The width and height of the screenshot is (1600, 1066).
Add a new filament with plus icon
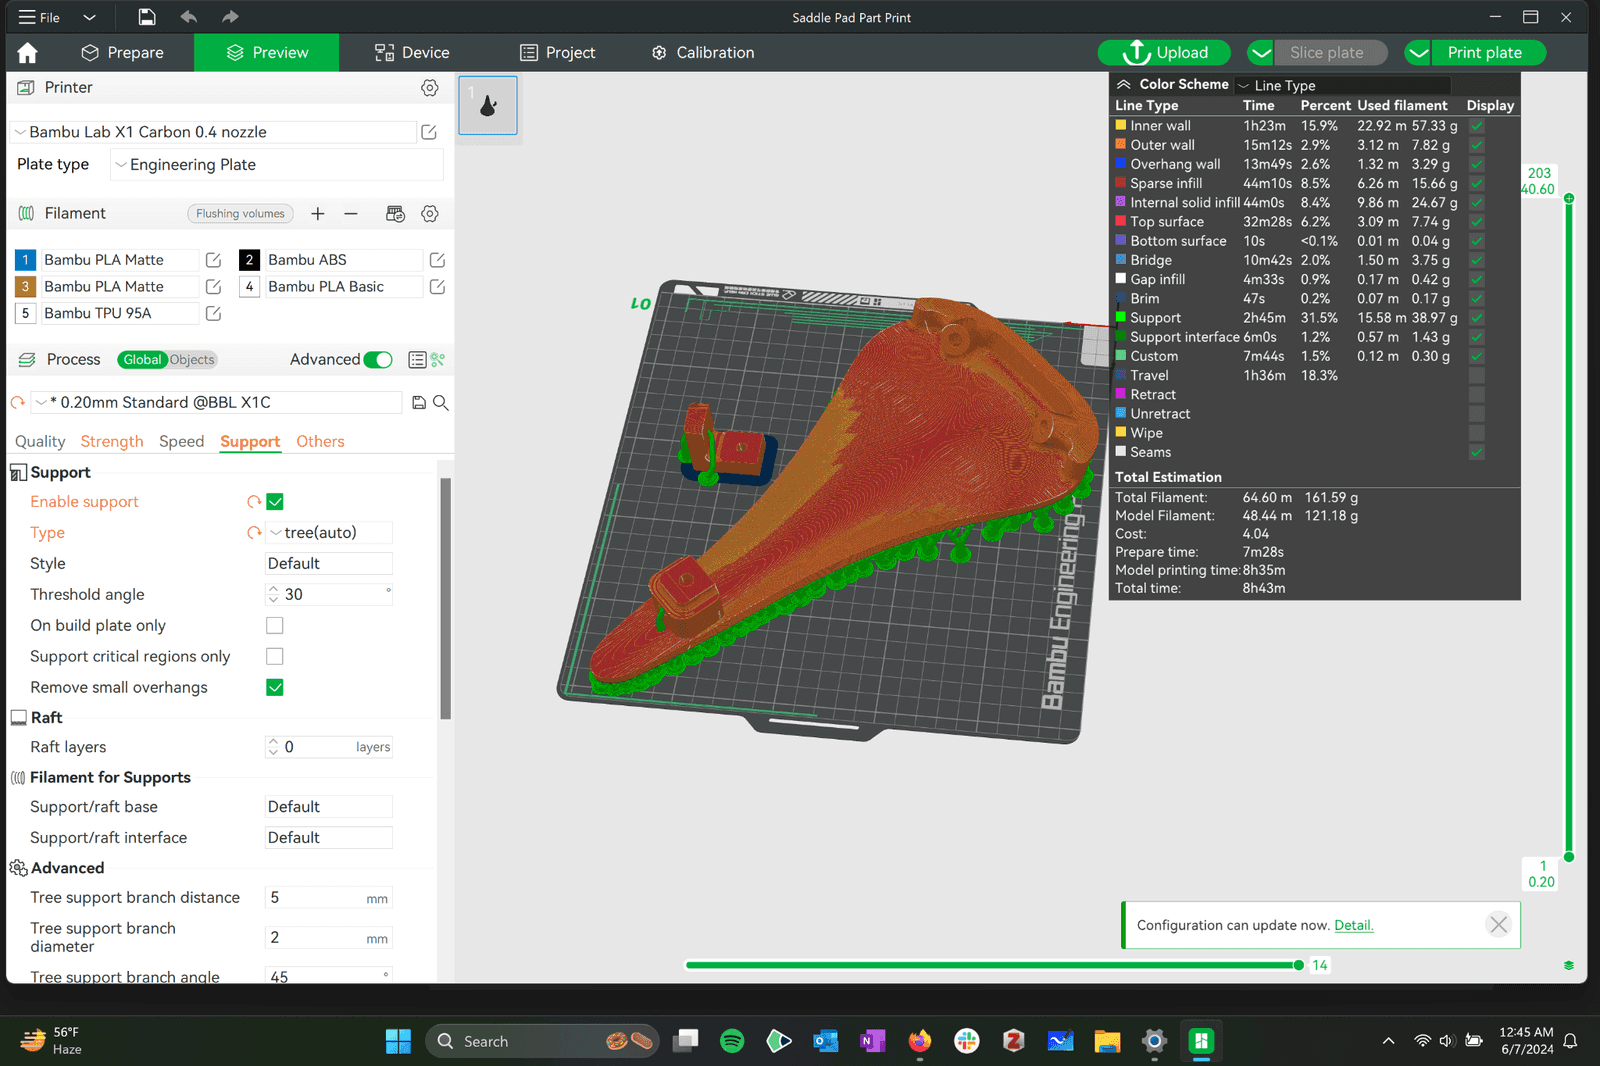318,213
